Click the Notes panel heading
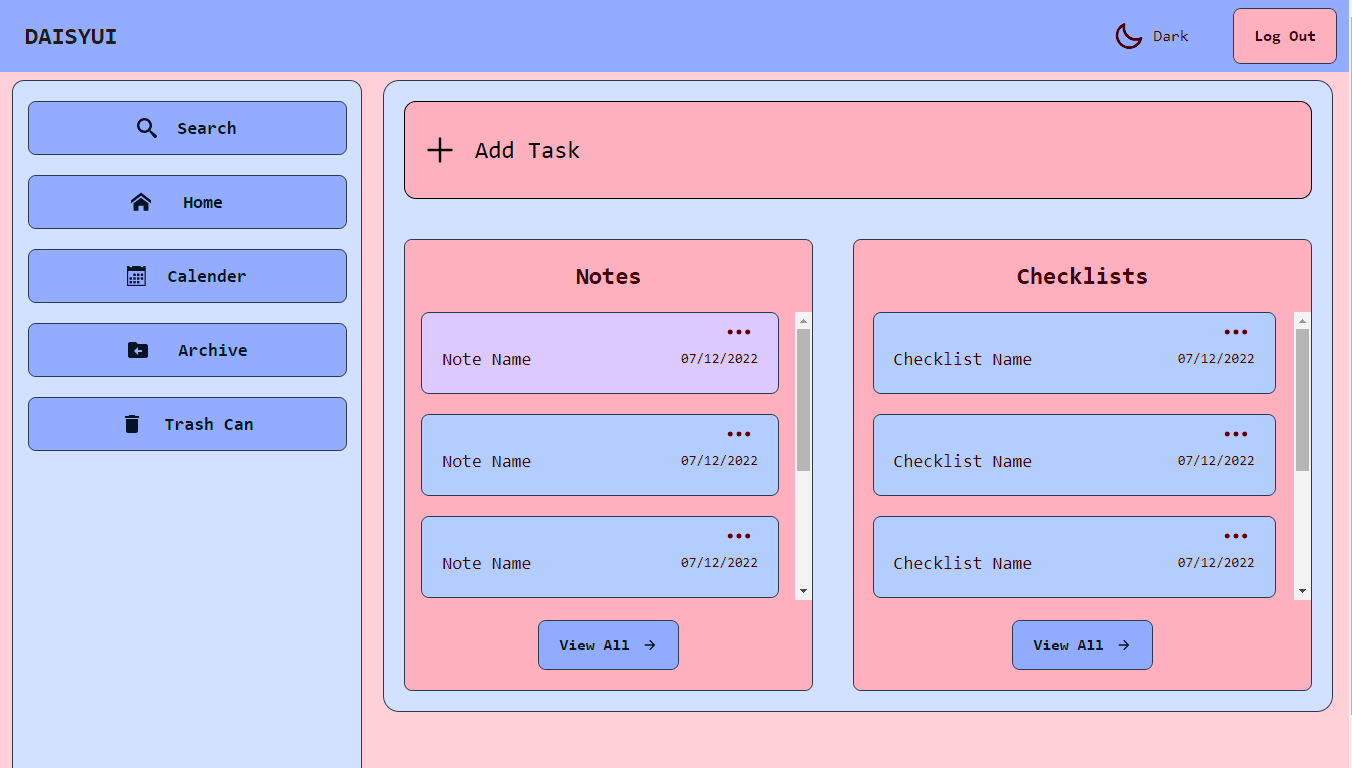Image resolution: width=1352 pixels, height=768 pixels. 608,276
